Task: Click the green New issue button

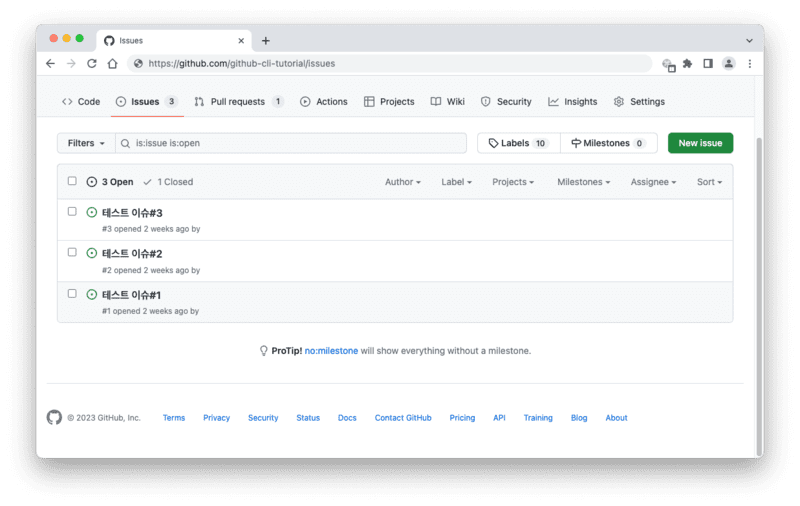Action: (700, 143)
